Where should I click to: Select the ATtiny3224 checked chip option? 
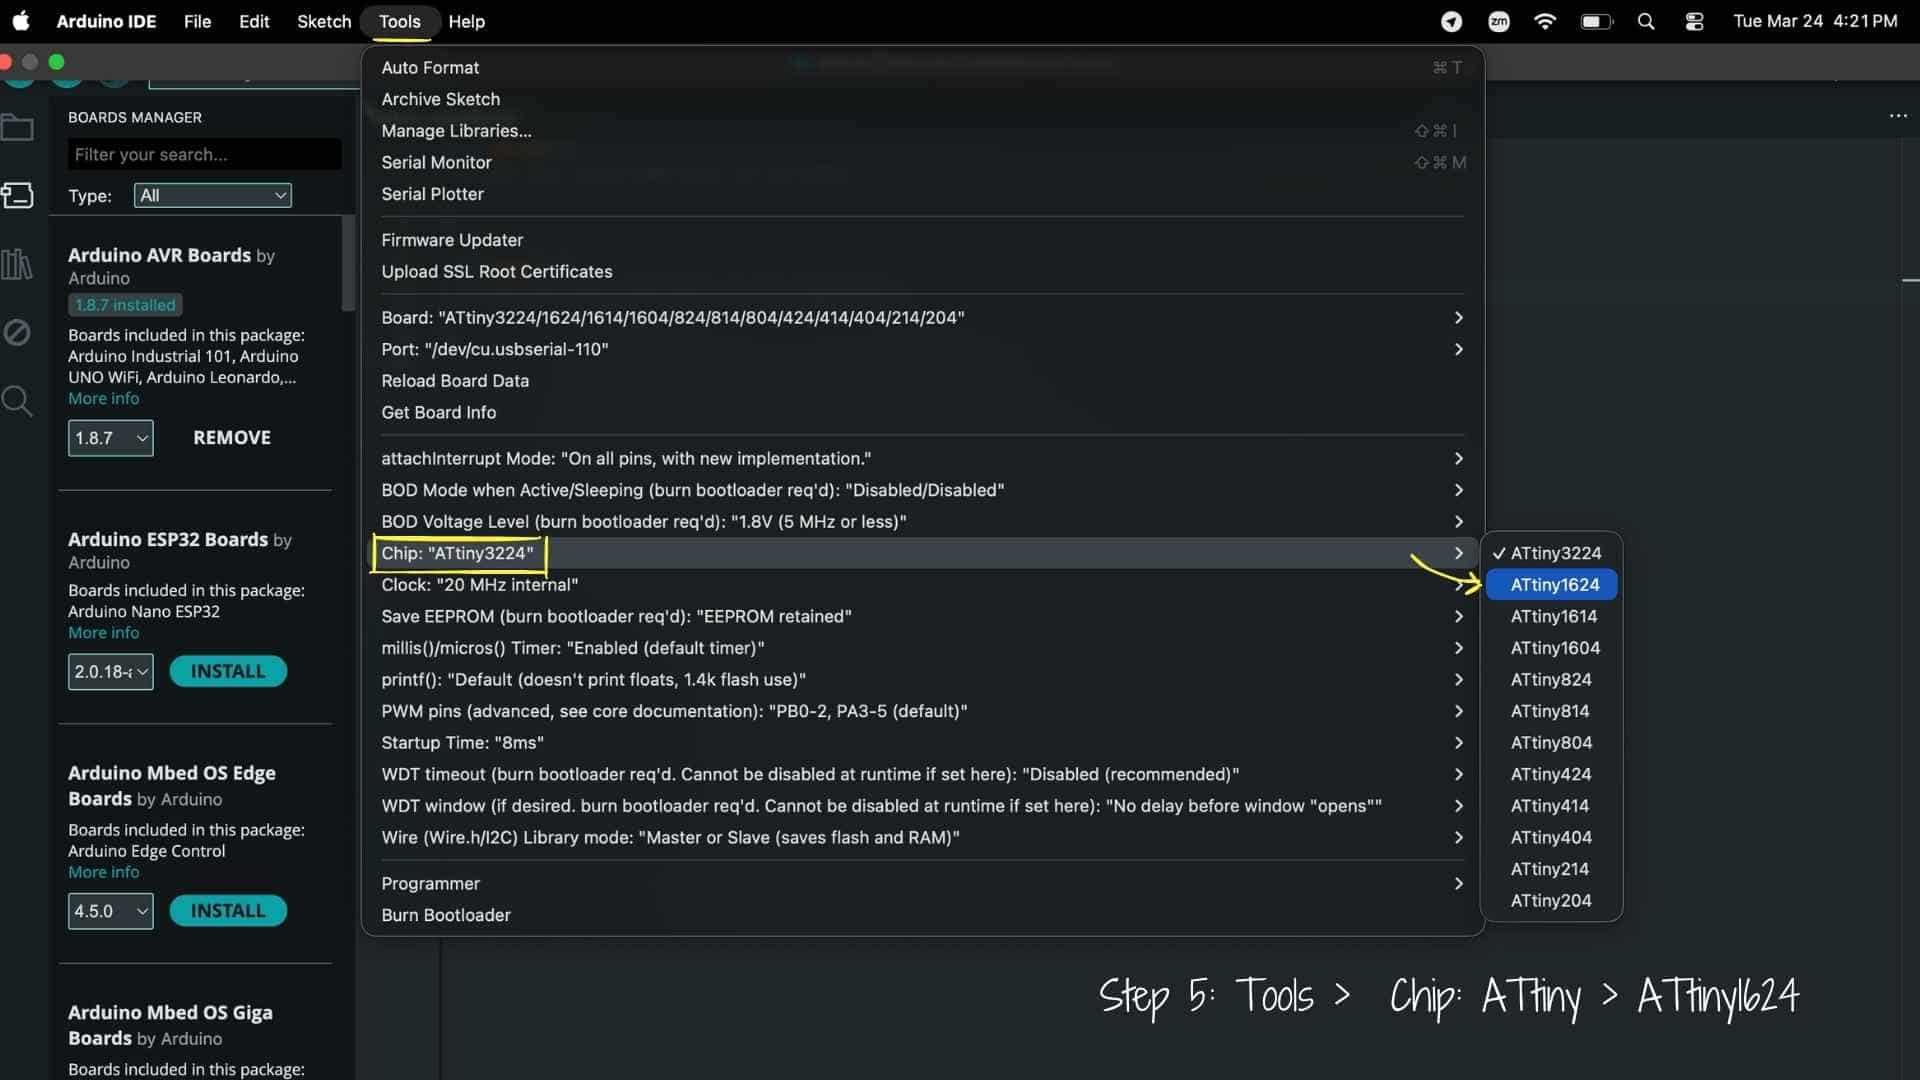[1554, 553]
